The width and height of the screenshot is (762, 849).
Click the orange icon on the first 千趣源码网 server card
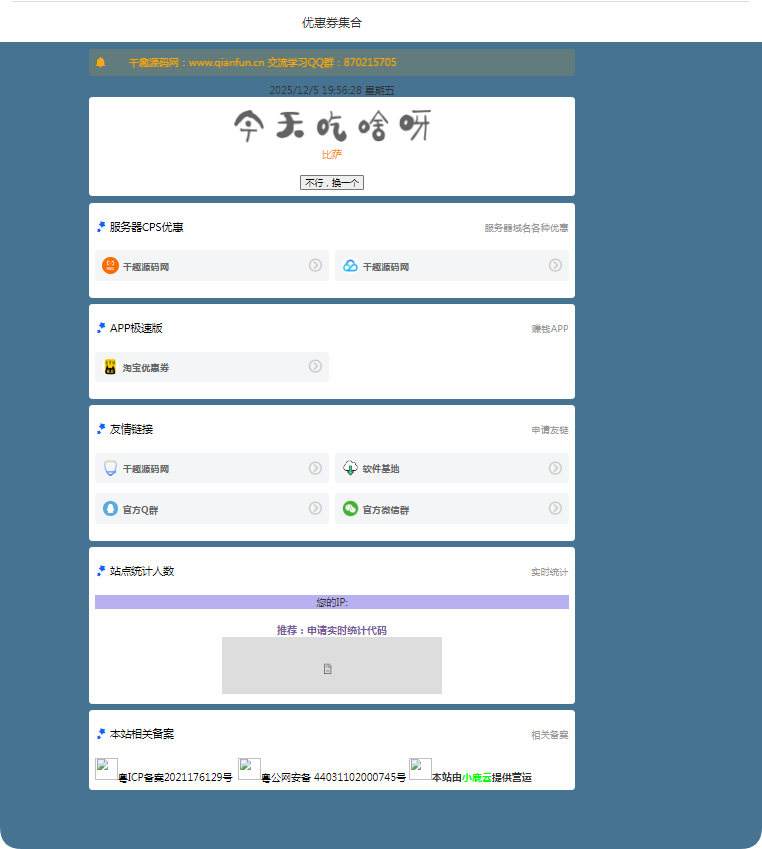110,265
